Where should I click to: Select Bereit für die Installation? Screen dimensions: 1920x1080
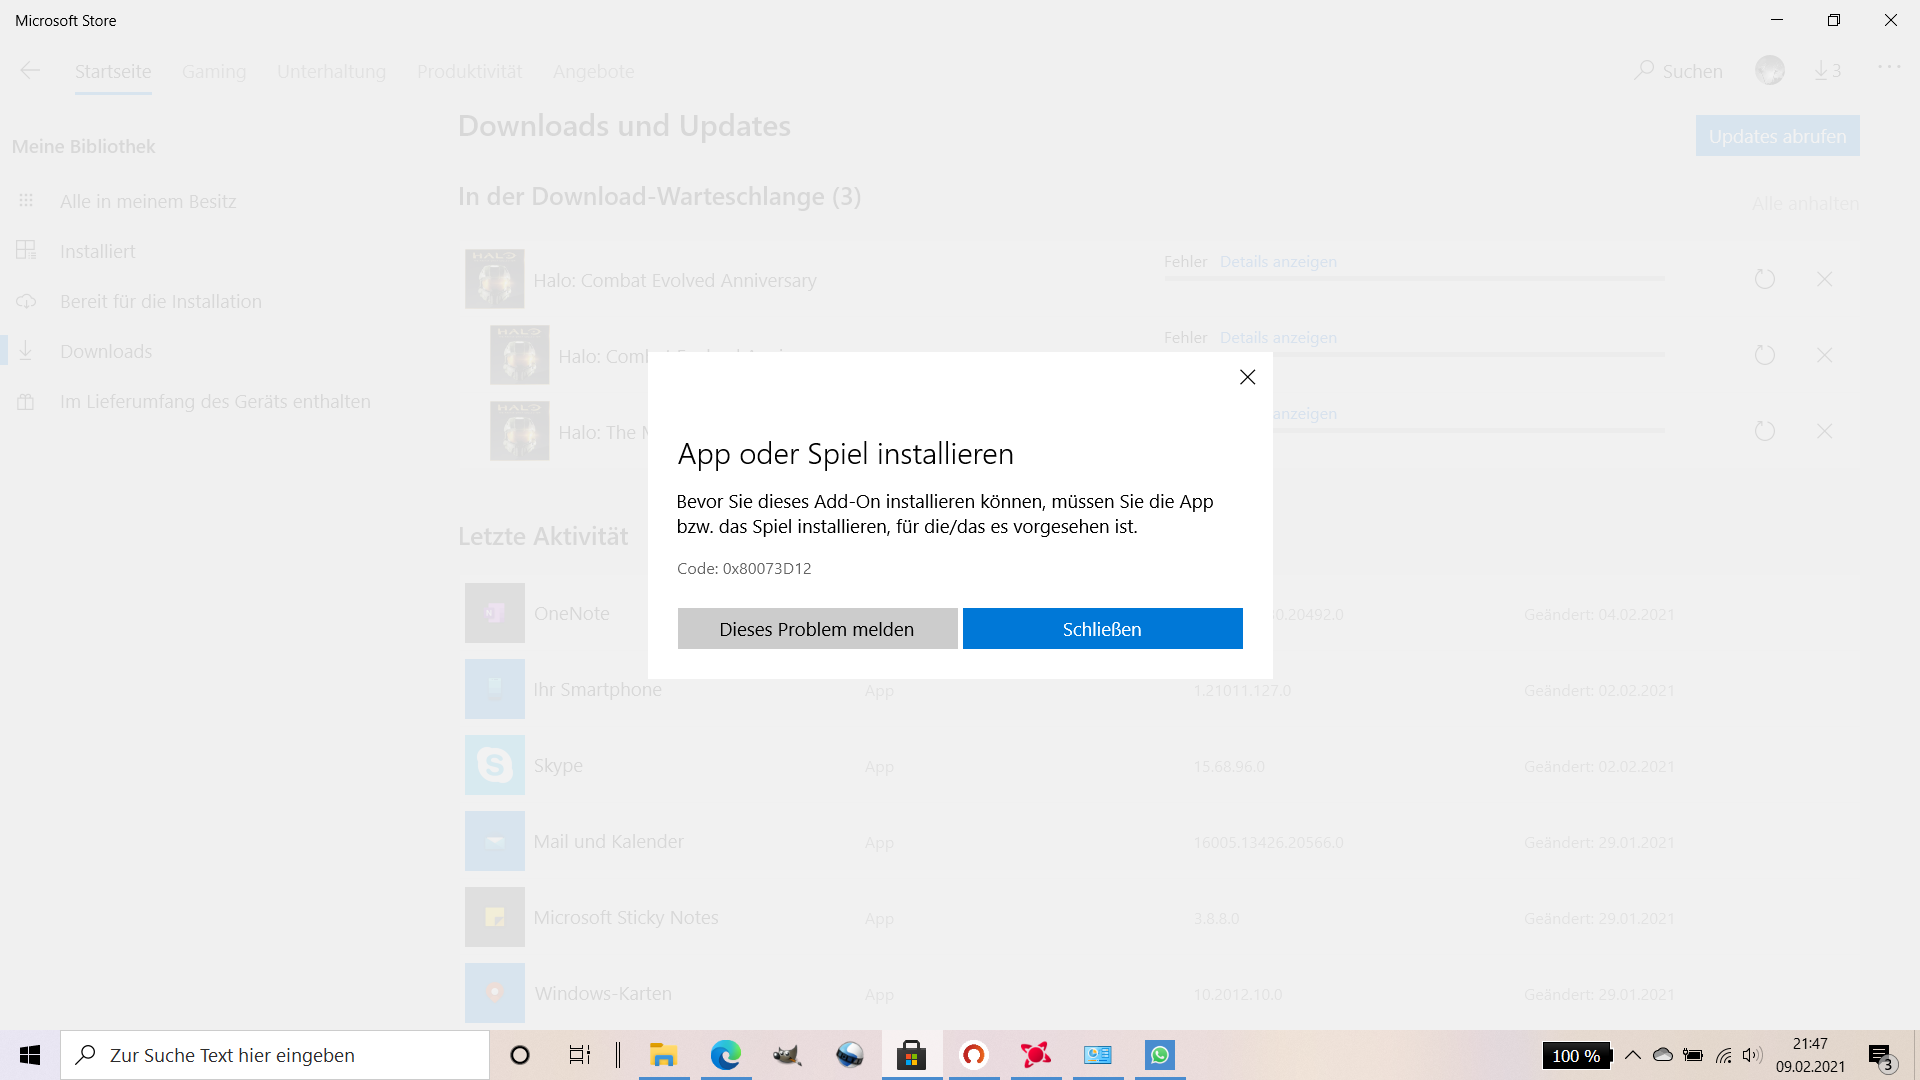160,301
